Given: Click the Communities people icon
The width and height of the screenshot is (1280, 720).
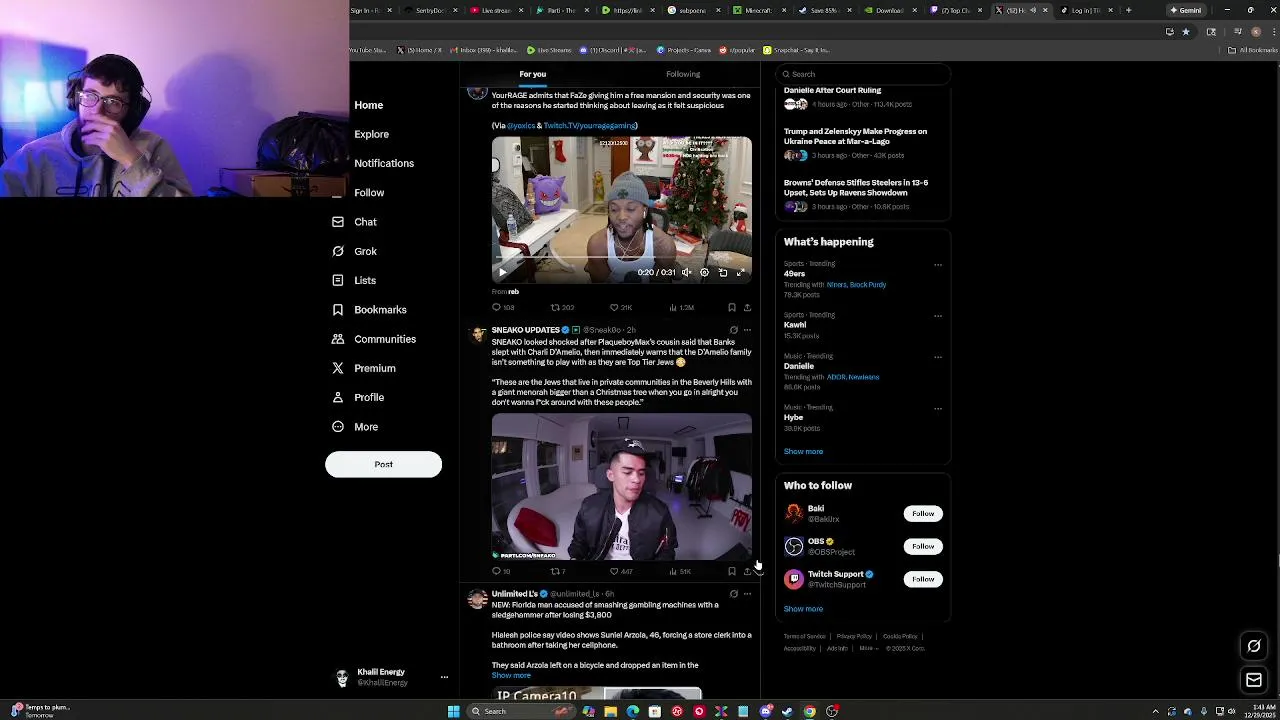Looking at the screenshot, I should [338, 339].
